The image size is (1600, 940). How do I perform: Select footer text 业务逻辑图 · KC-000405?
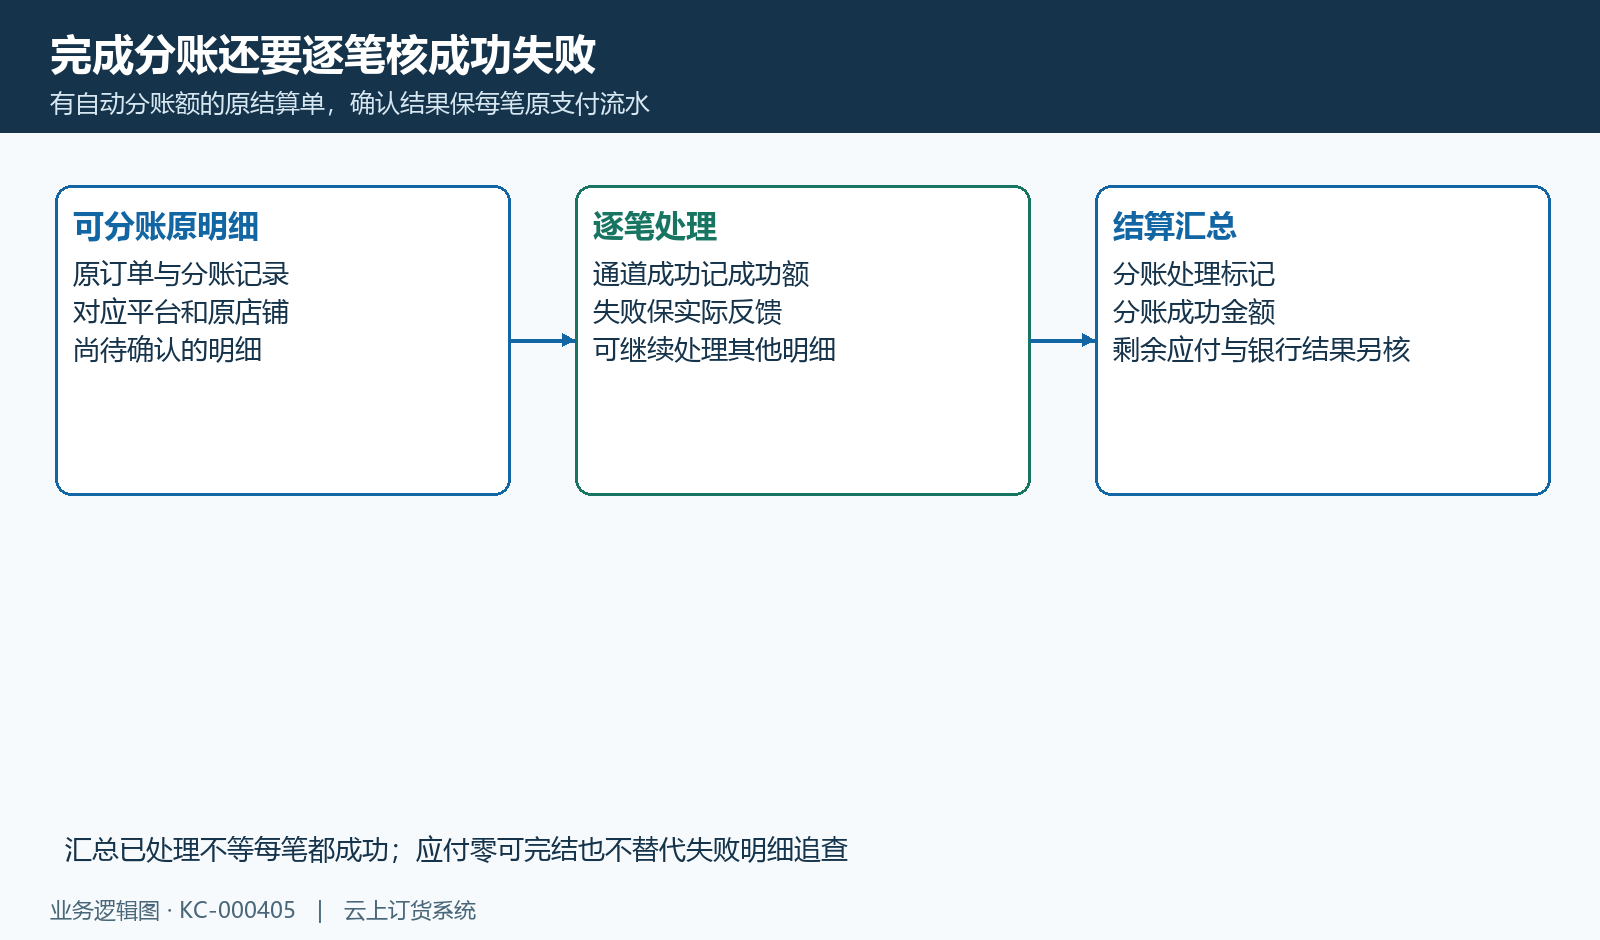click(x=173, y=911)
